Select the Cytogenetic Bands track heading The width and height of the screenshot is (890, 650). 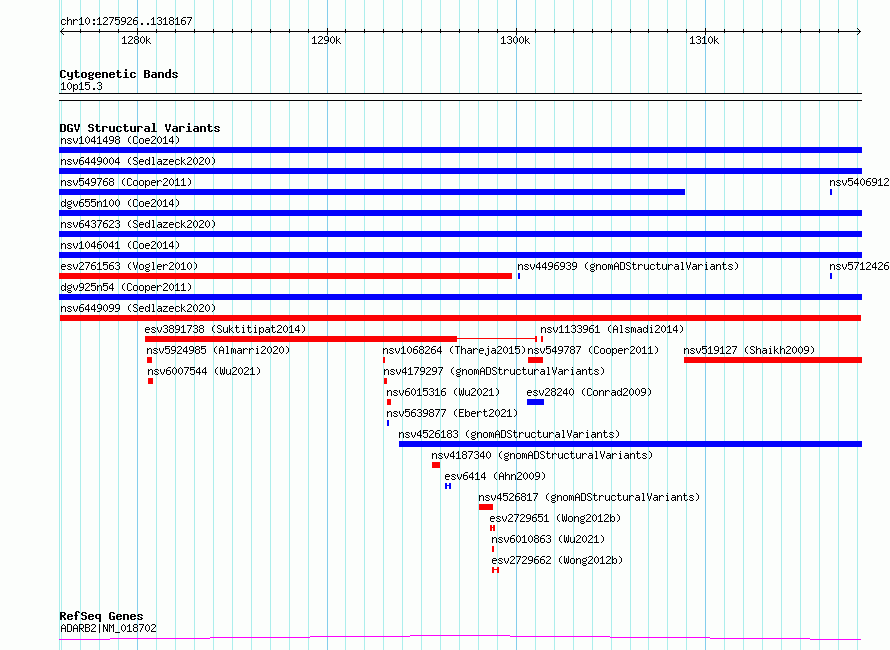(119, 74)
